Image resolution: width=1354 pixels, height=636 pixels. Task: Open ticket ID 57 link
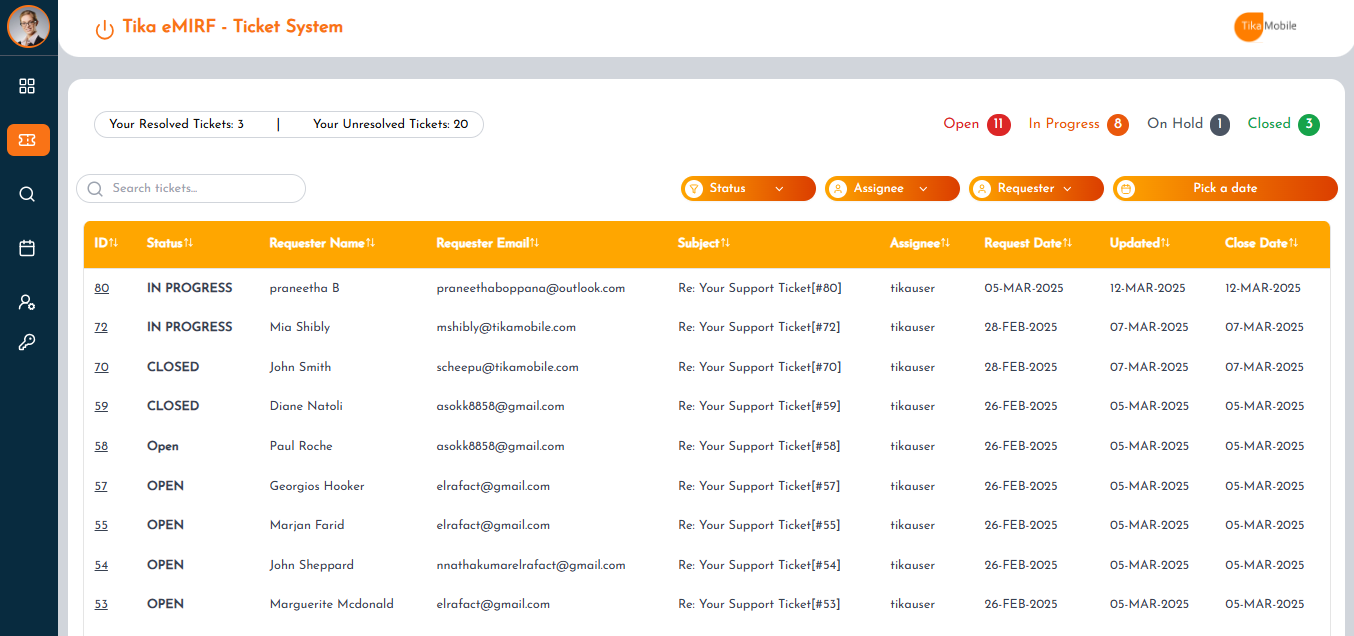[x=101, y=486]
